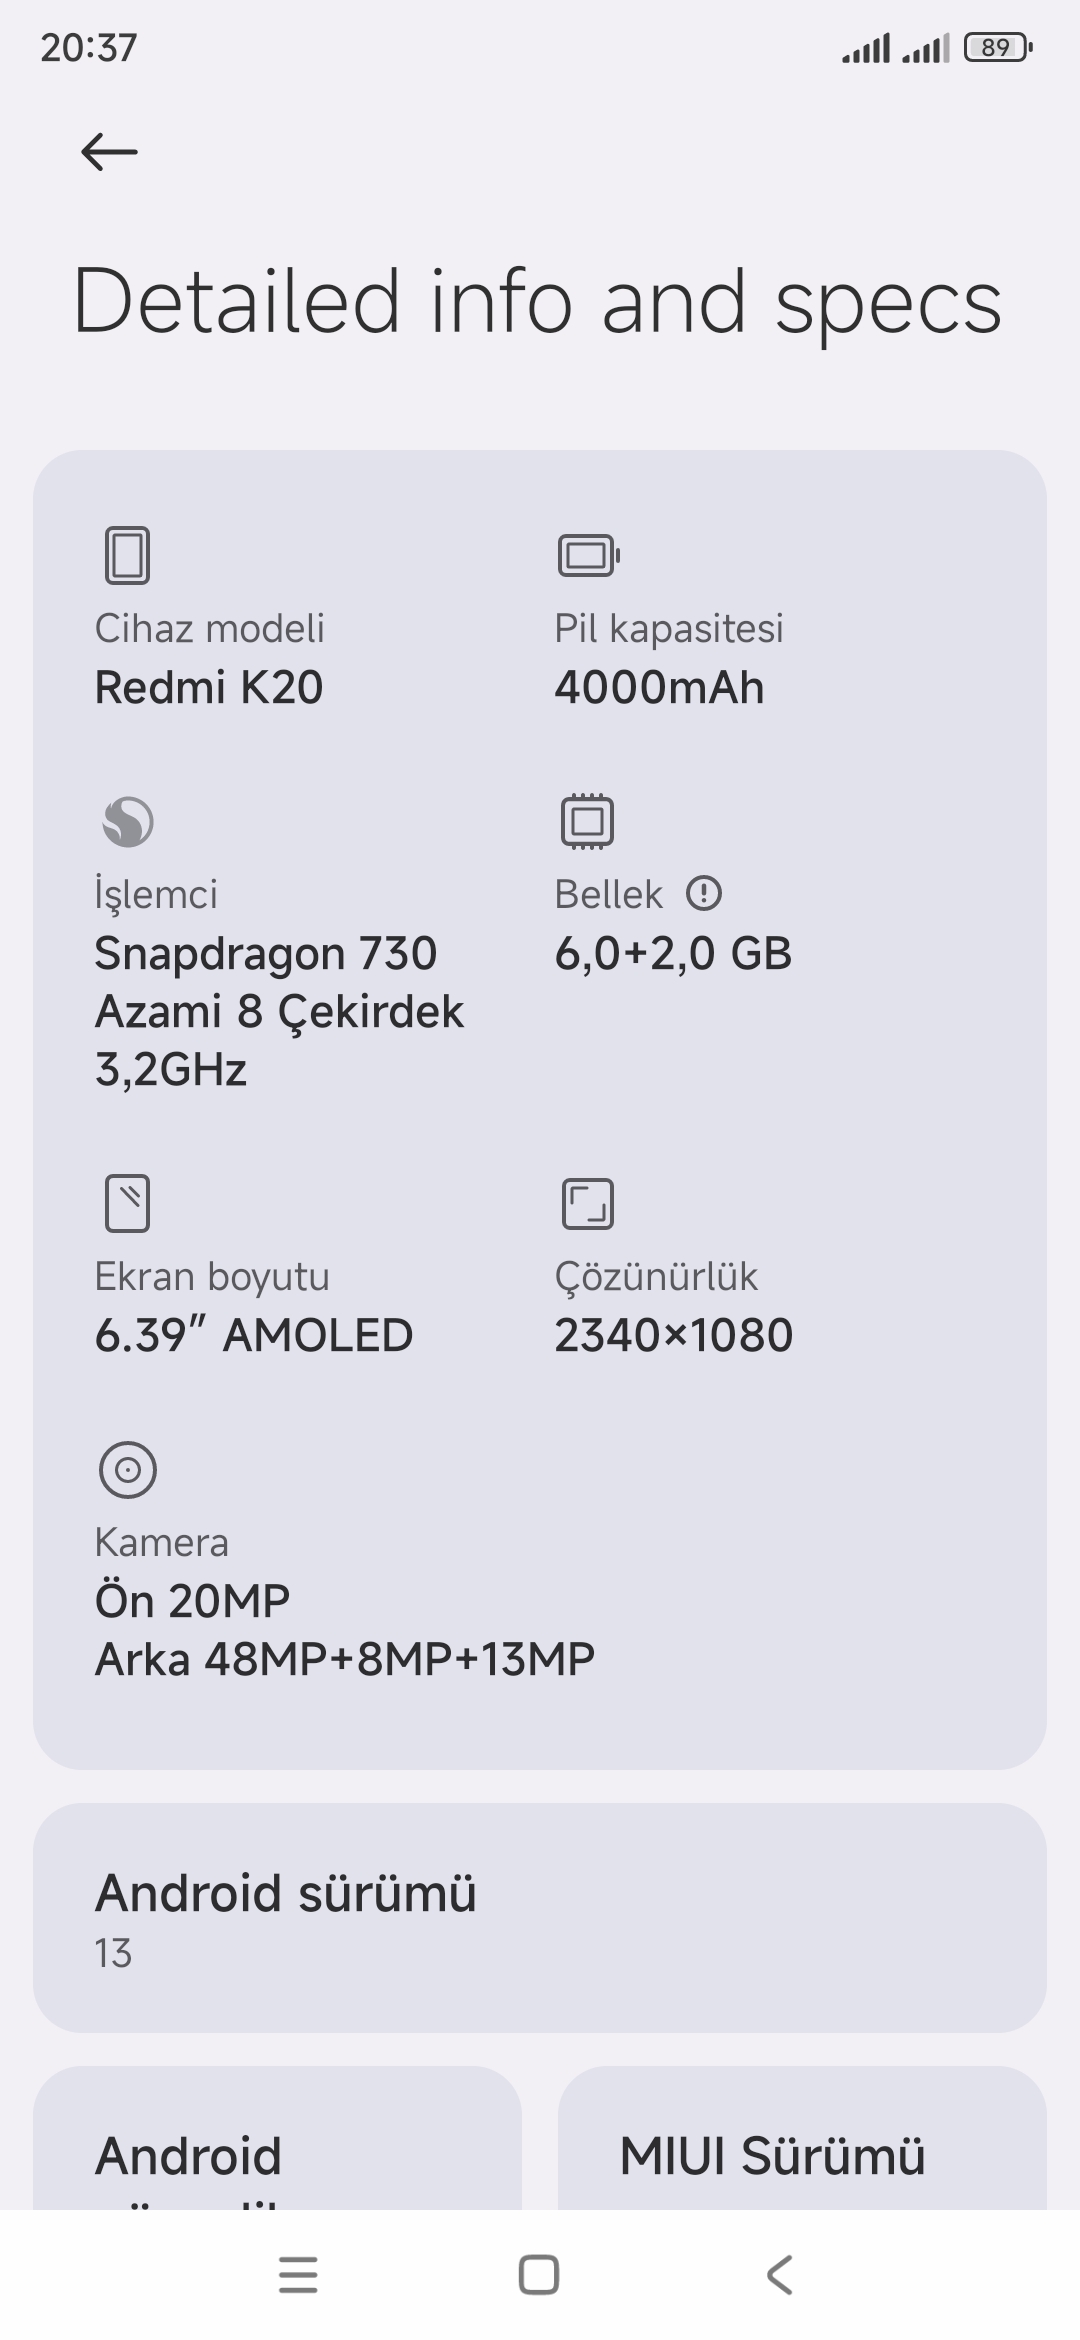
Task: Tap the recent apps menu navigation button
Action: click(298, 2275)
